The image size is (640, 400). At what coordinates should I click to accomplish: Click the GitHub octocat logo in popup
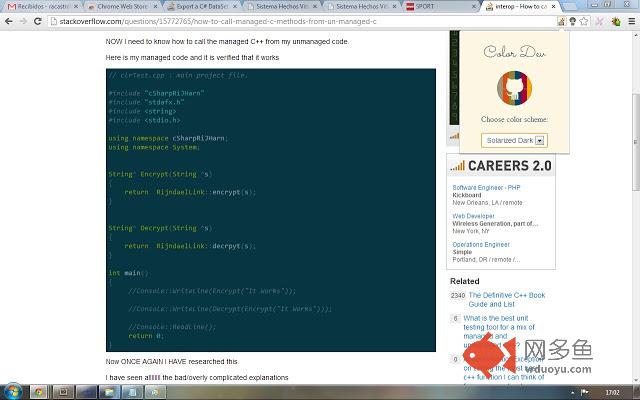[x=514, y=88]
